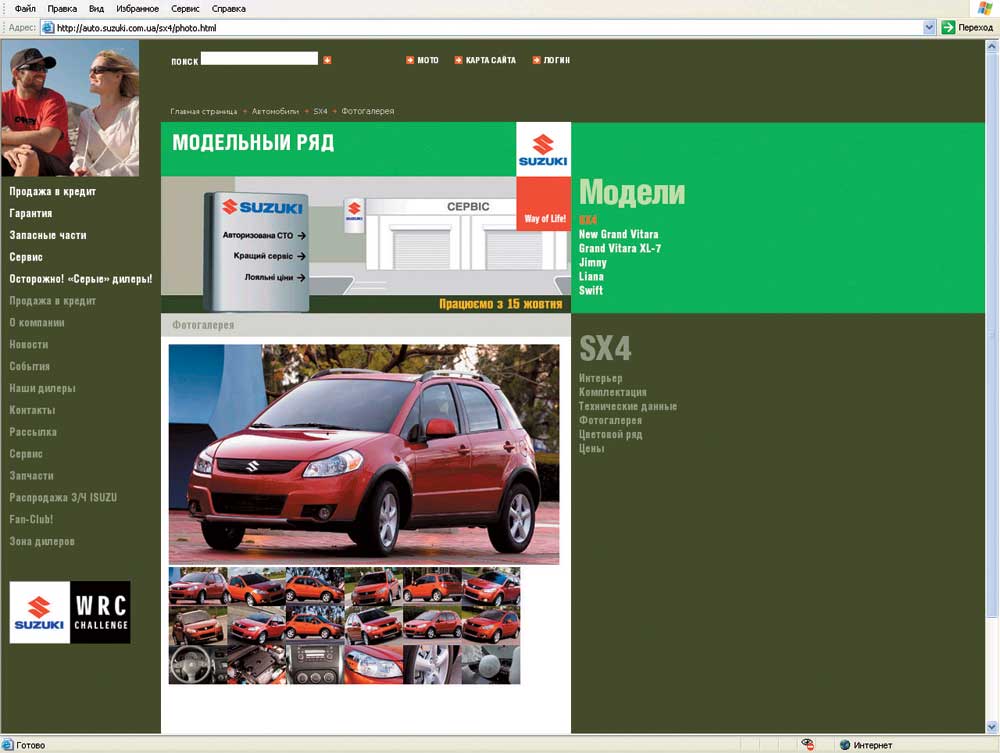
Task: Click the Suzuki logo in the header banner
Action: pos(543,150)
